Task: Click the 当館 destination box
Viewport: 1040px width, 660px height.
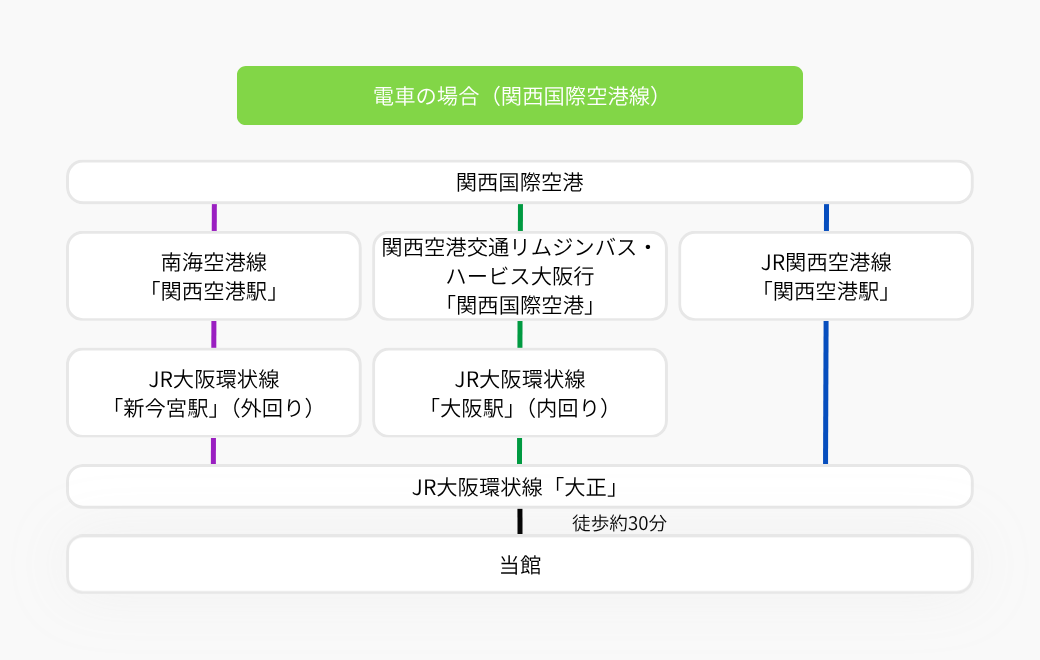Action: [x=519, y=564]
